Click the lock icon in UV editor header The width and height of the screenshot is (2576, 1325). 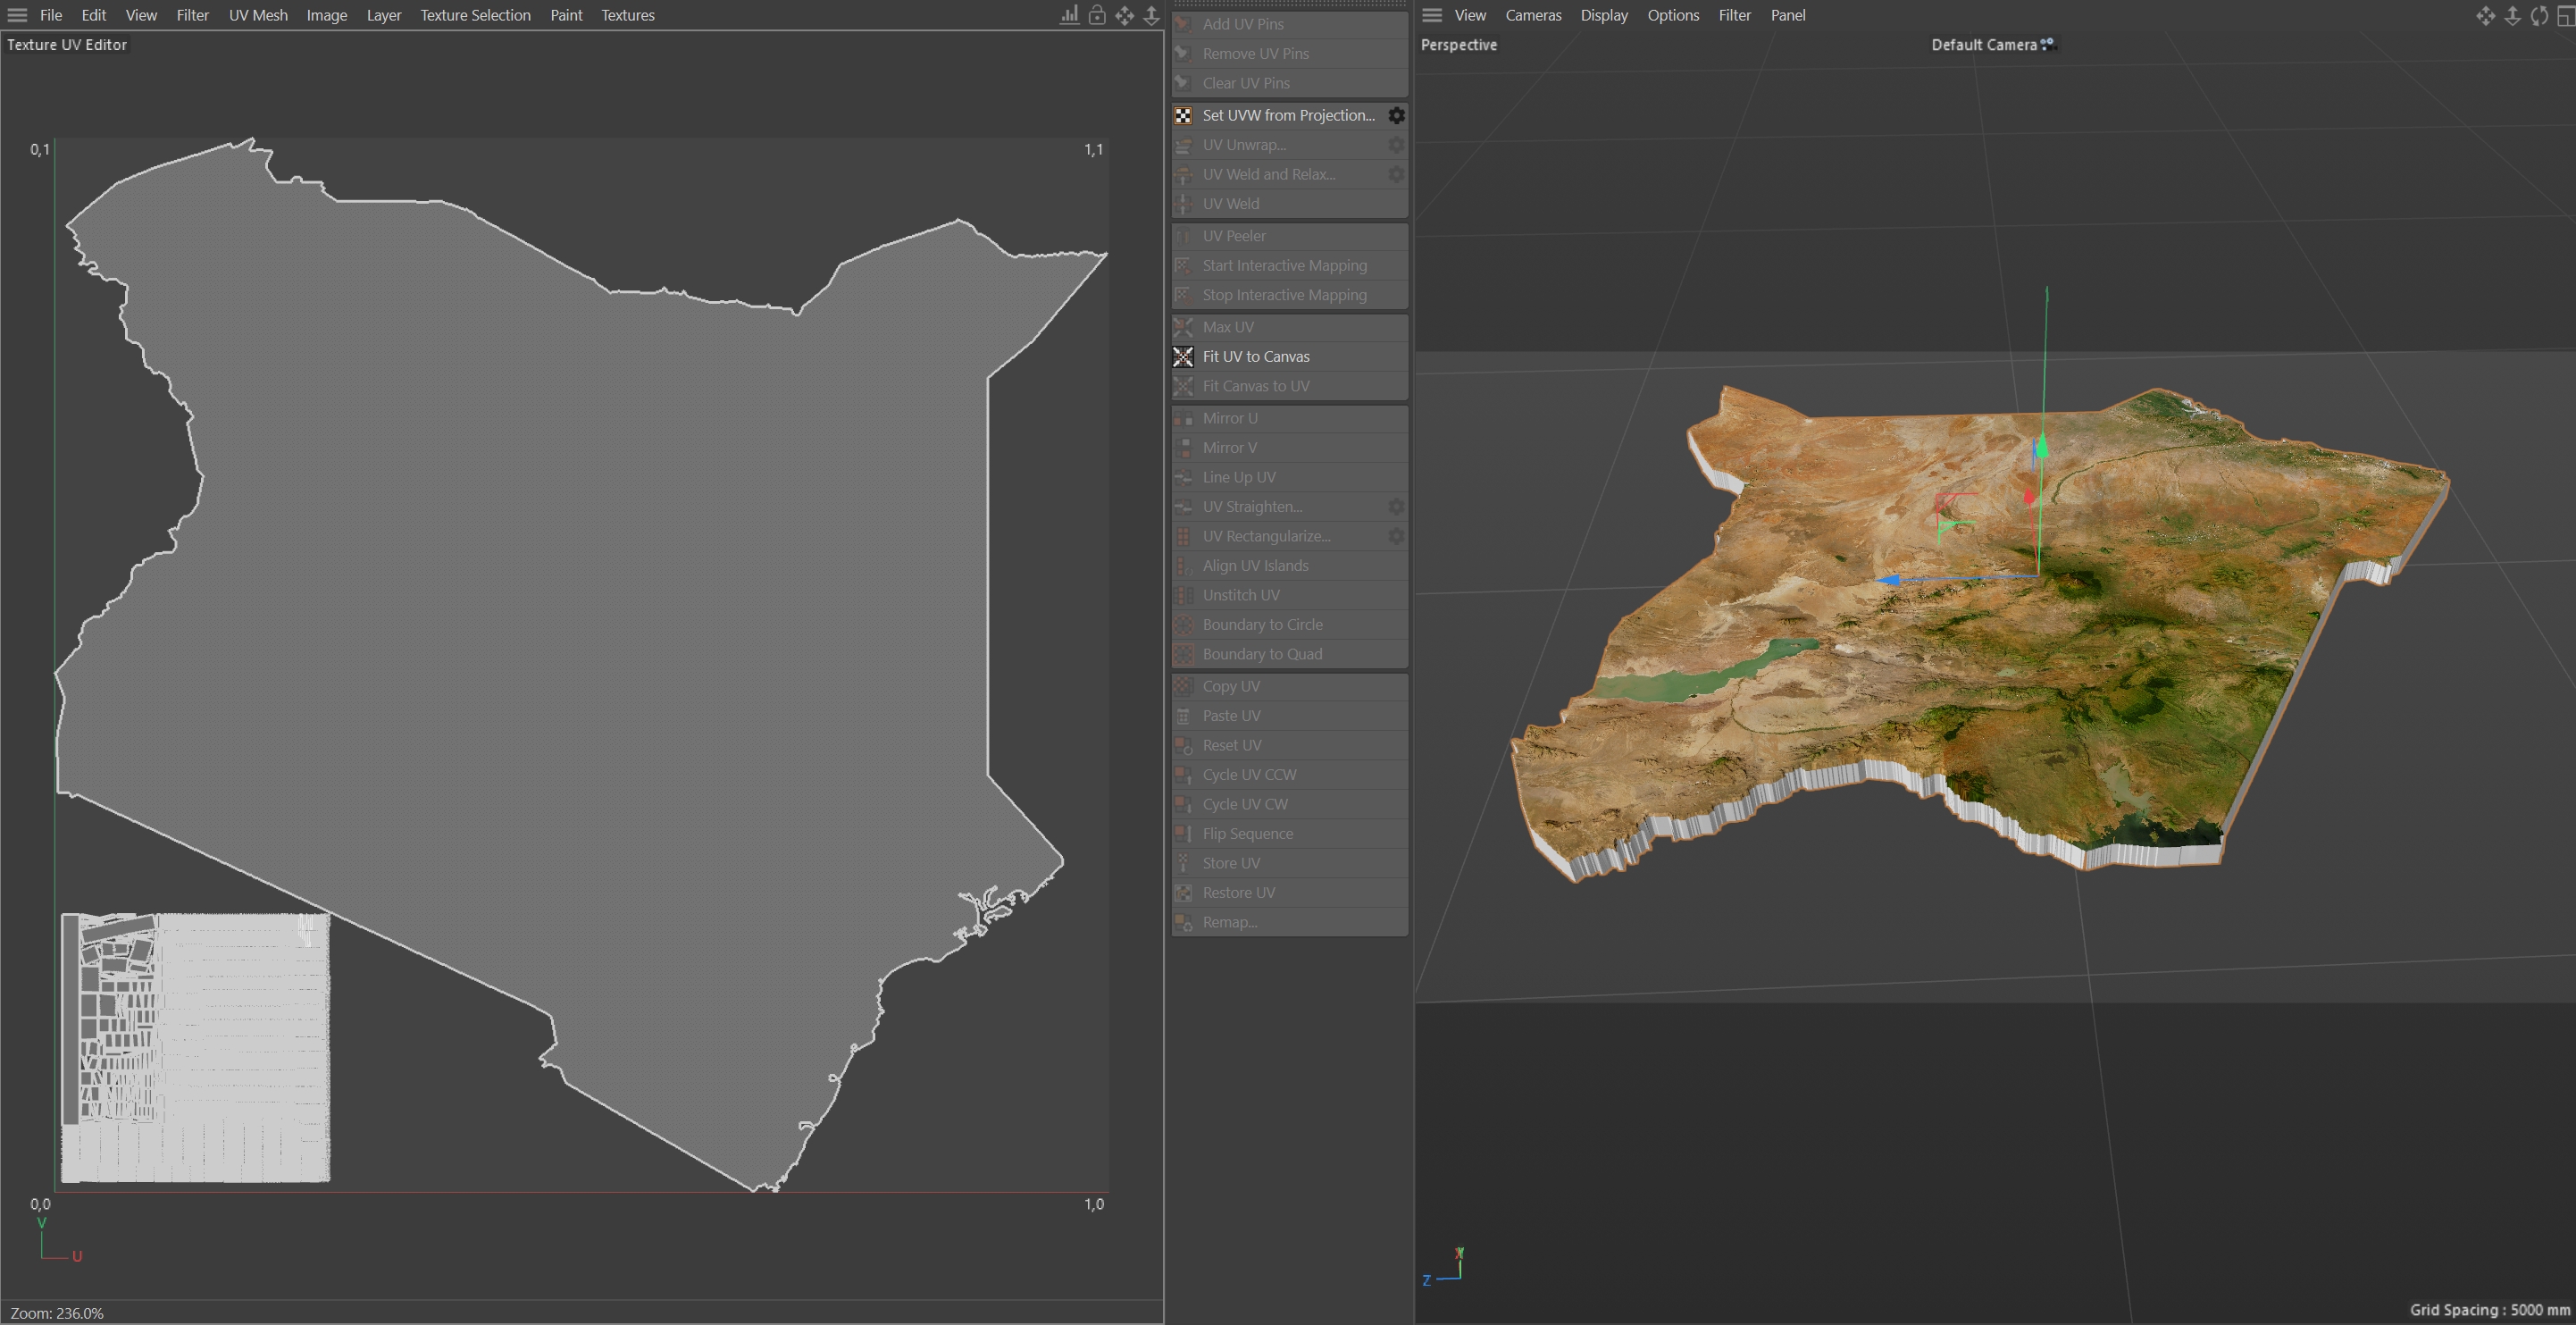(1097, 15)
